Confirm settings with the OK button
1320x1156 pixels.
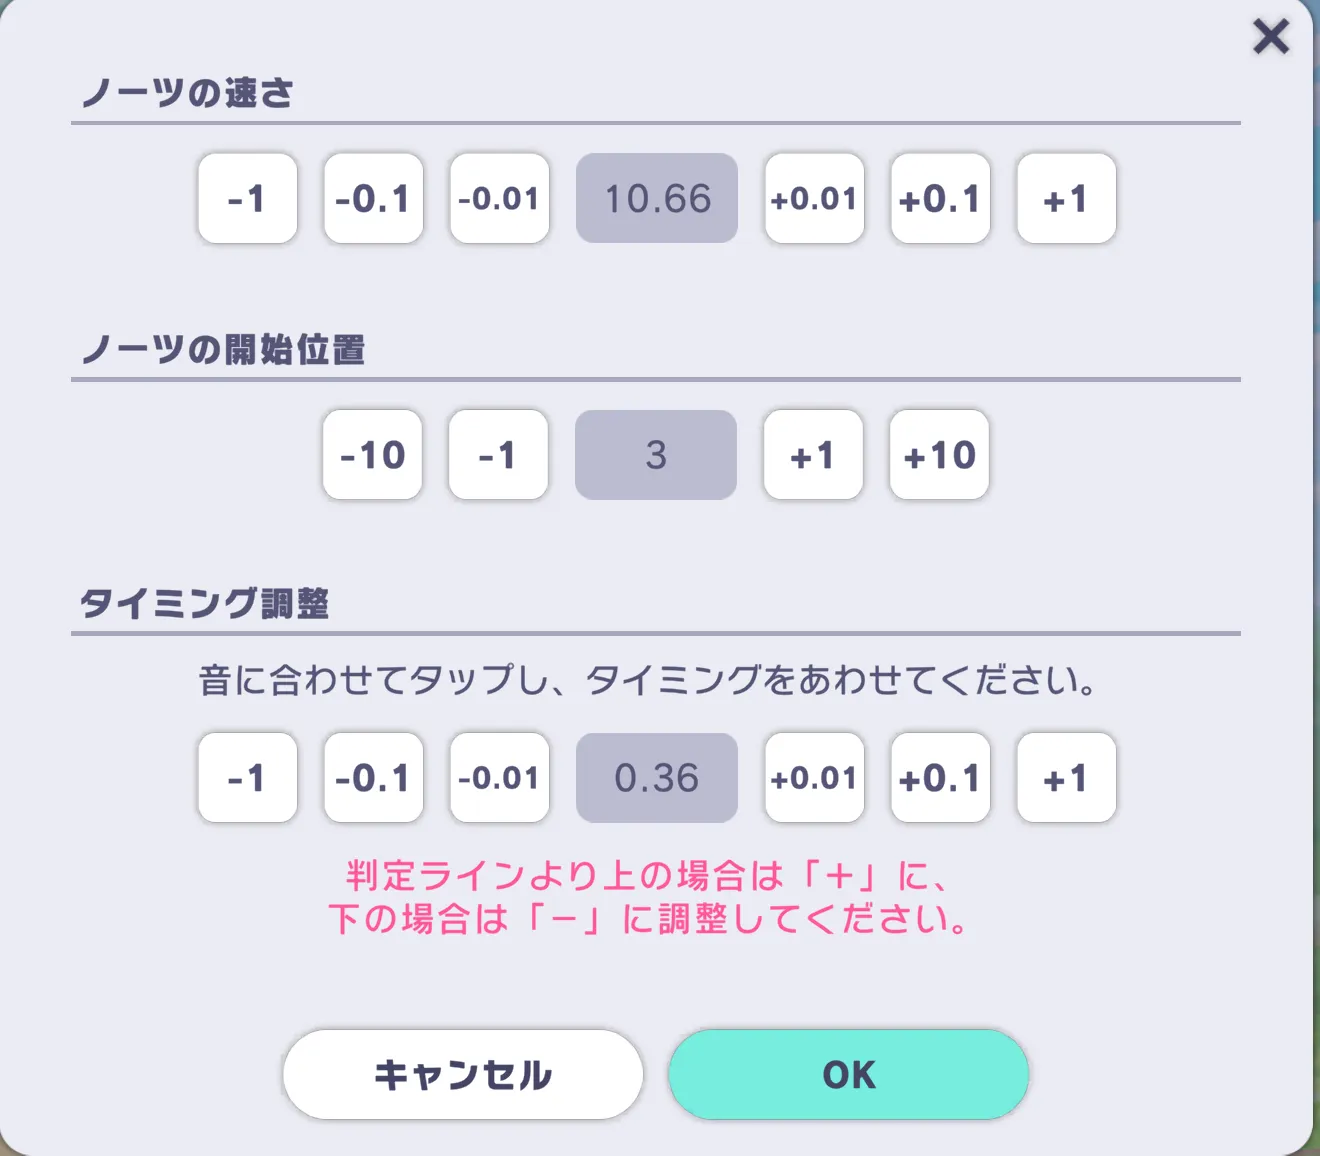(x=848, y=1075)
